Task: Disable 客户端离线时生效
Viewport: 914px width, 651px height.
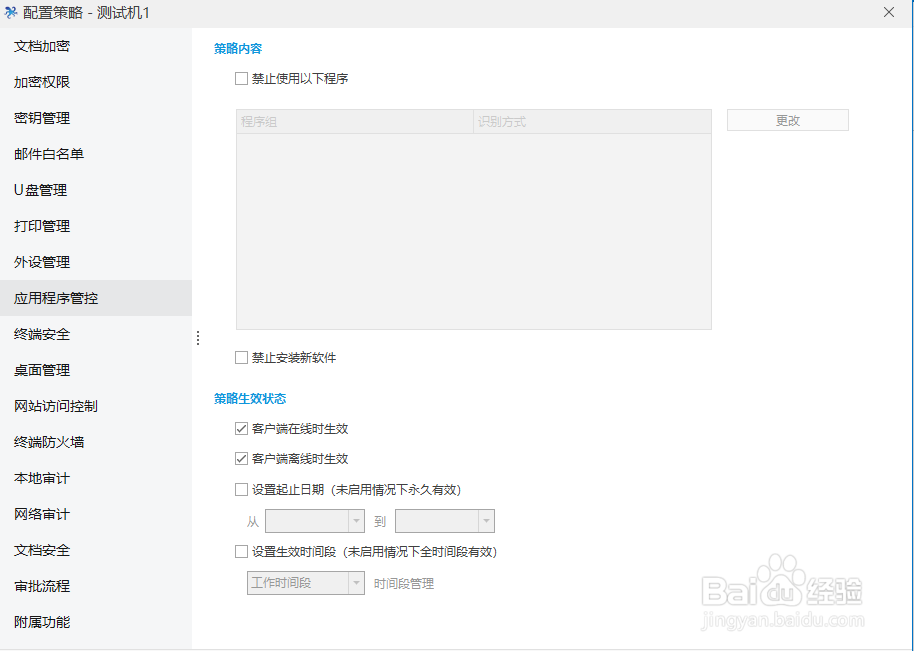Action: [x=240, y=458]
